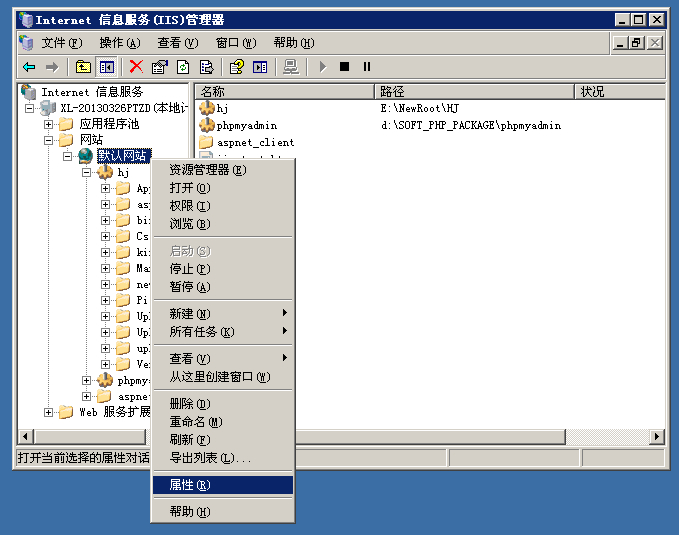Collapse the 网站 node
This screenshot has width=679, height=535.
pyautogui.click(x=48, y=140)
